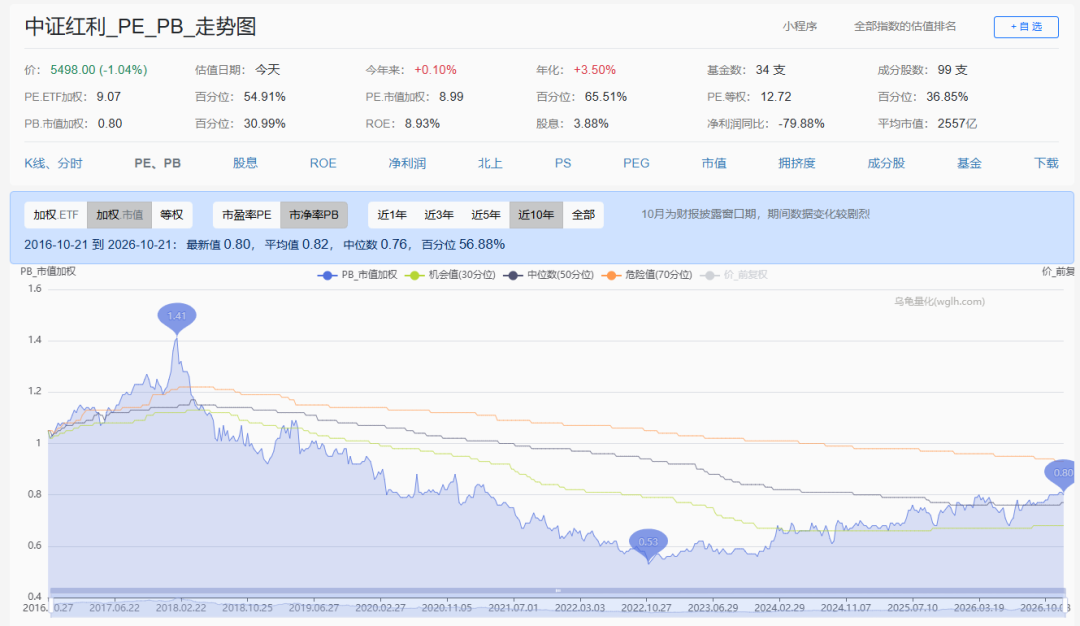The height and width of the screenshot is (626, 1080).
Task: Open the 小程序 link
Action: tap(800, 26)
